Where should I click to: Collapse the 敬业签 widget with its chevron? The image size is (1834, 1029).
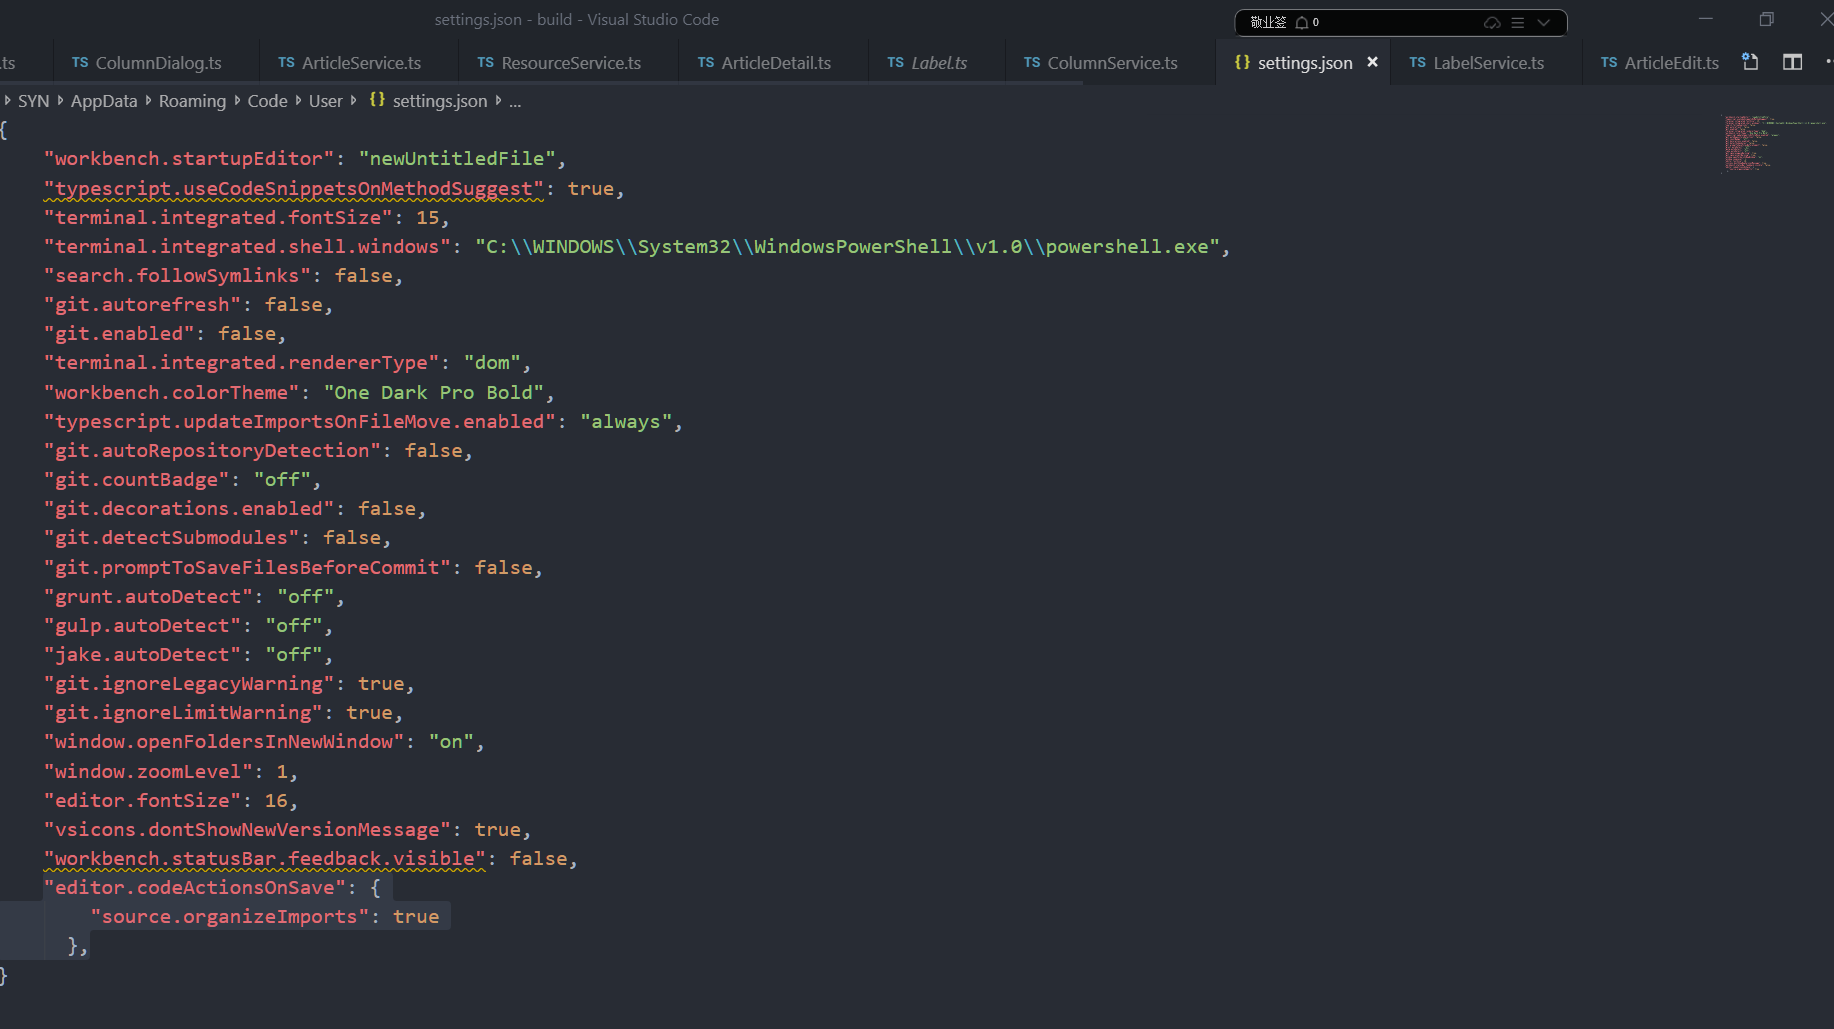coord(1543,22)
